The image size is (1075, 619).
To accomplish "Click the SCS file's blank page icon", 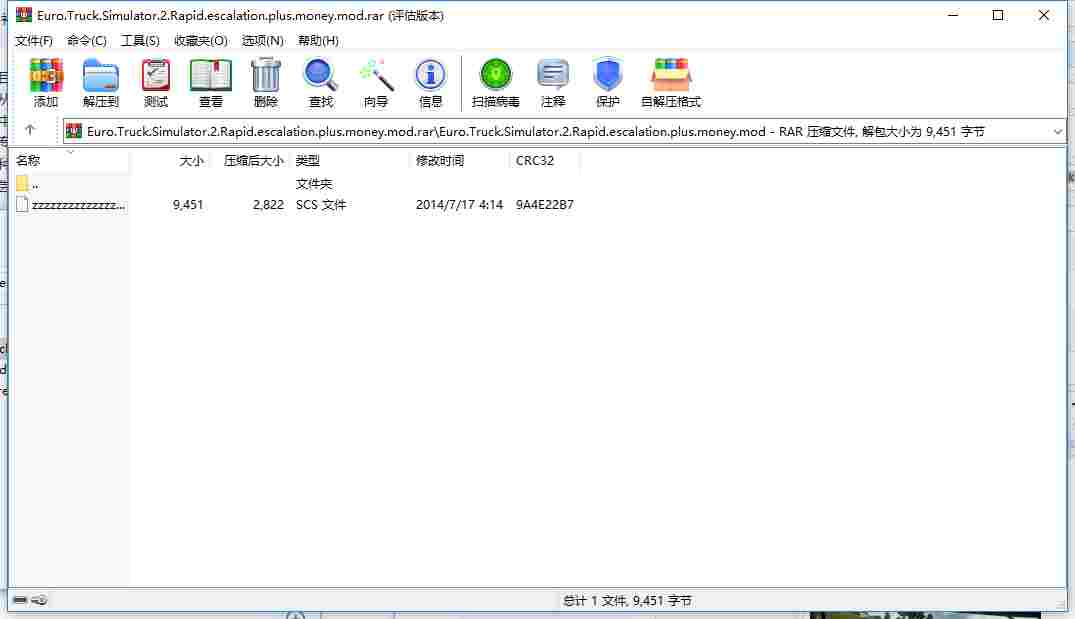I will point(22,204).
